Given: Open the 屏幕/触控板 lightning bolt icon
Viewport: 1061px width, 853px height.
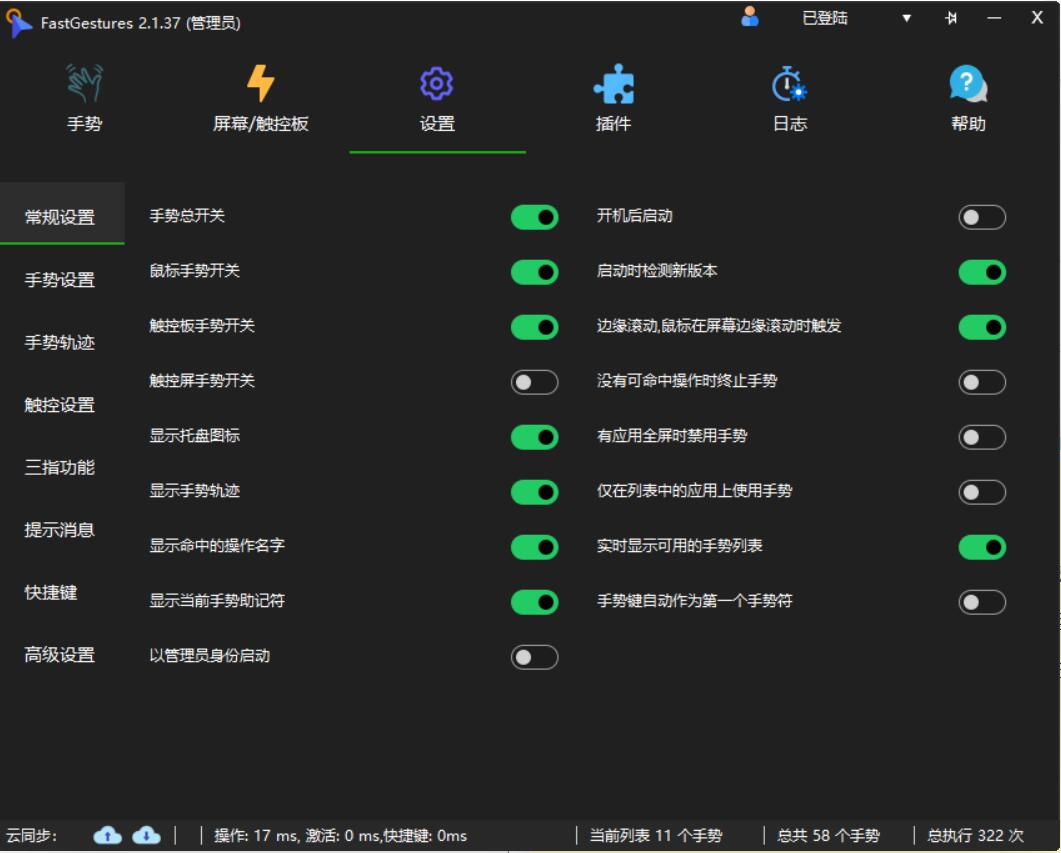Looking at the screenshot, I should click(260, 85).
